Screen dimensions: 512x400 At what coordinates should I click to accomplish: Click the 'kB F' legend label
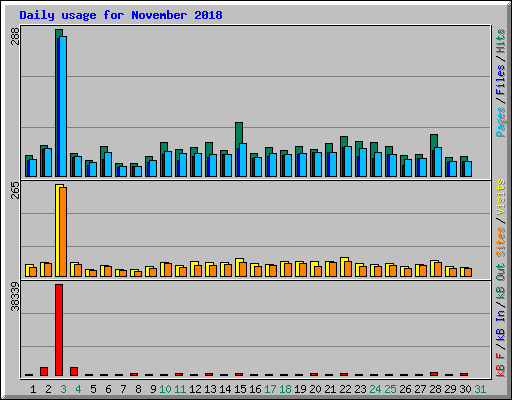click(500, 365)
